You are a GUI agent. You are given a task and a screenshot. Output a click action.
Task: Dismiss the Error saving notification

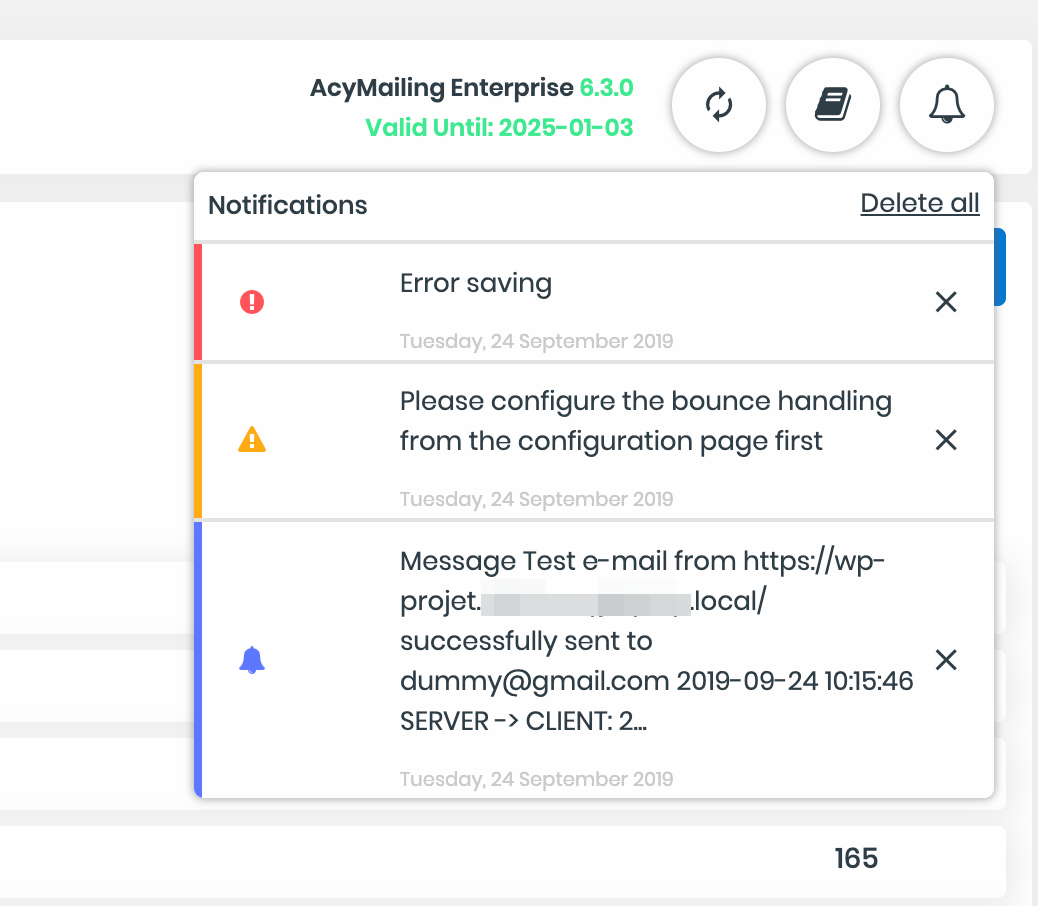946,302
